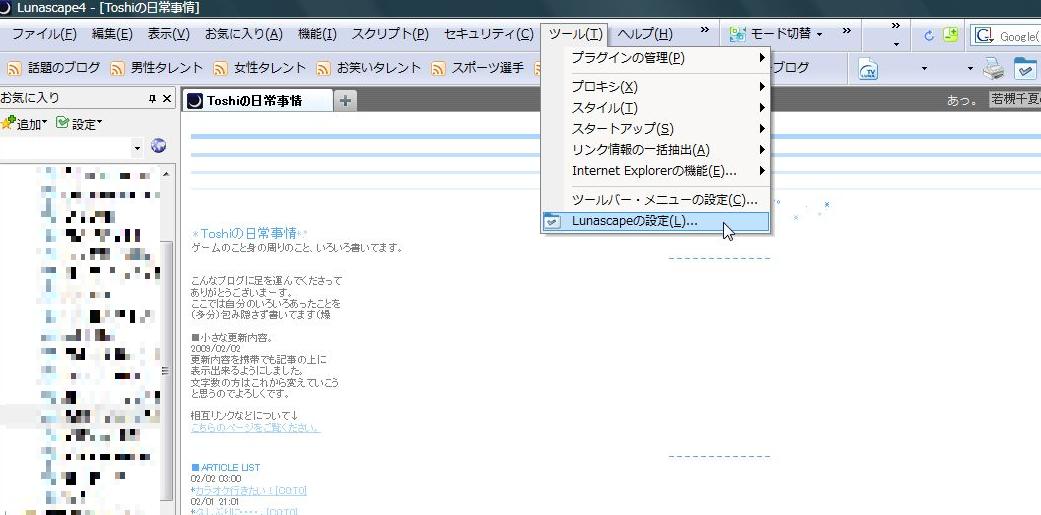Click the モード切替 mode switch icon

[738, 34]
